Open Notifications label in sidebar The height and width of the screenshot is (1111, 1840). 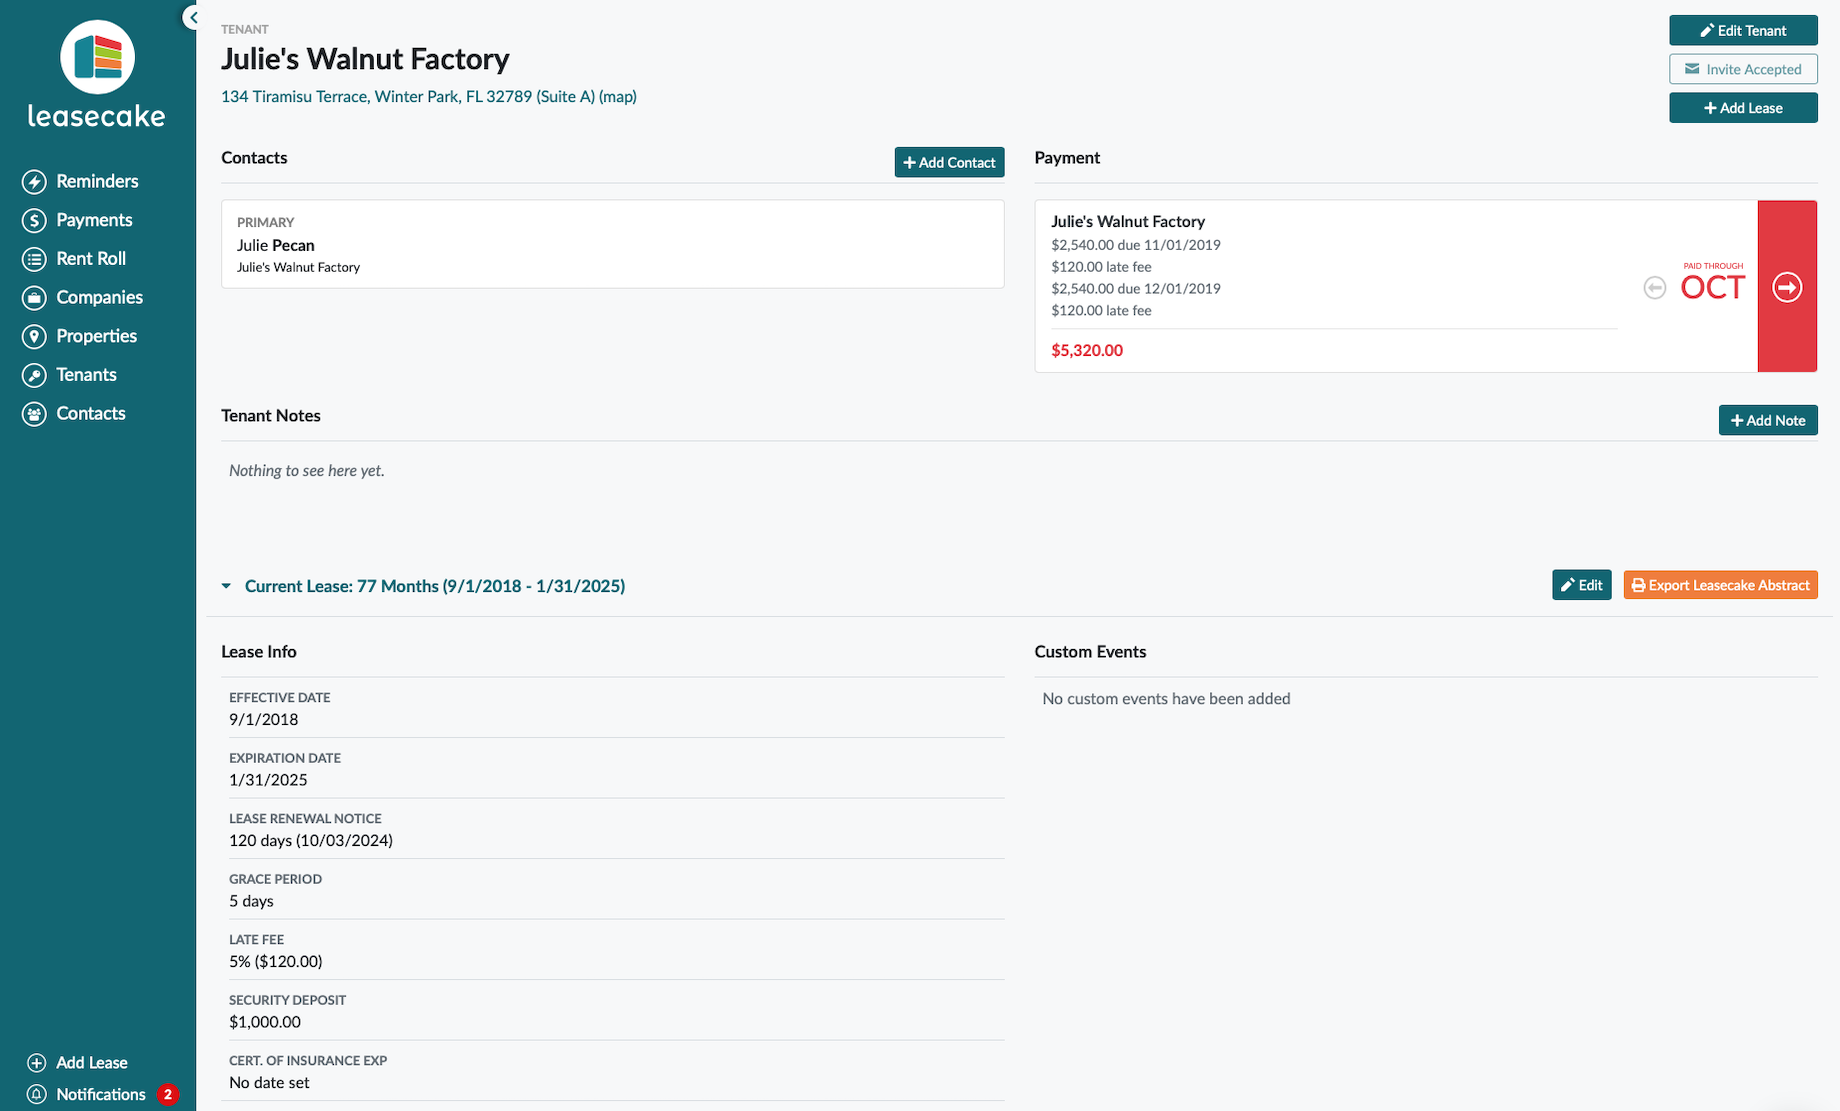pyautogui.click(x=101, y=1095)
